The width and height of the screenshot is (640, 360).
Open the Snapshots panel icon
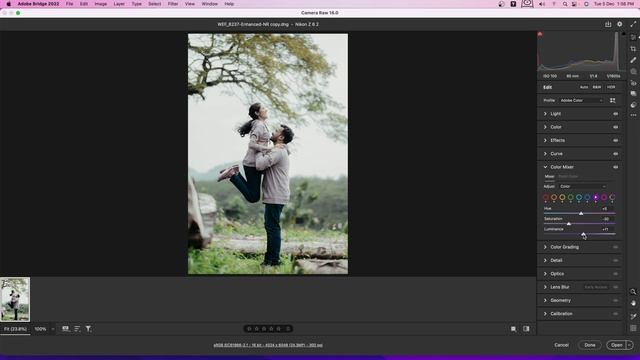(x=633, y=93)
